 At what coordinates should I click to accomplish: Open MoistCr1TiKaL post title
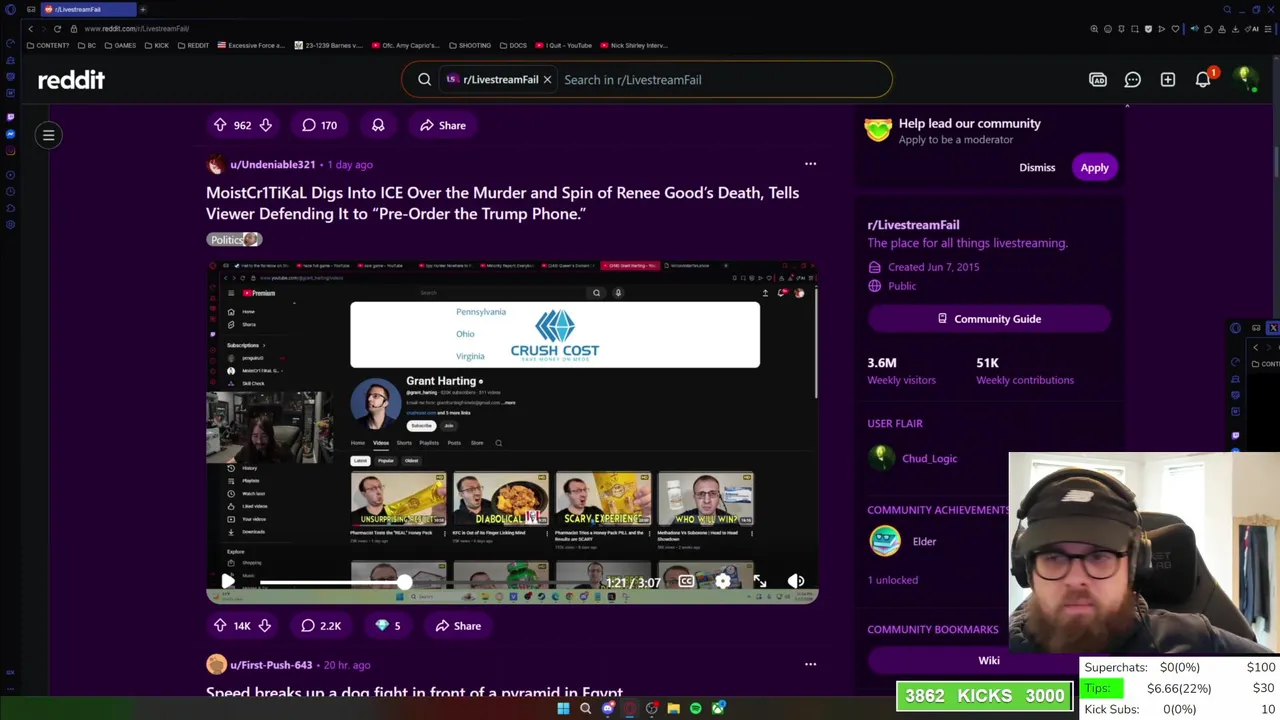pyautogui.click(x=502, y=203)
